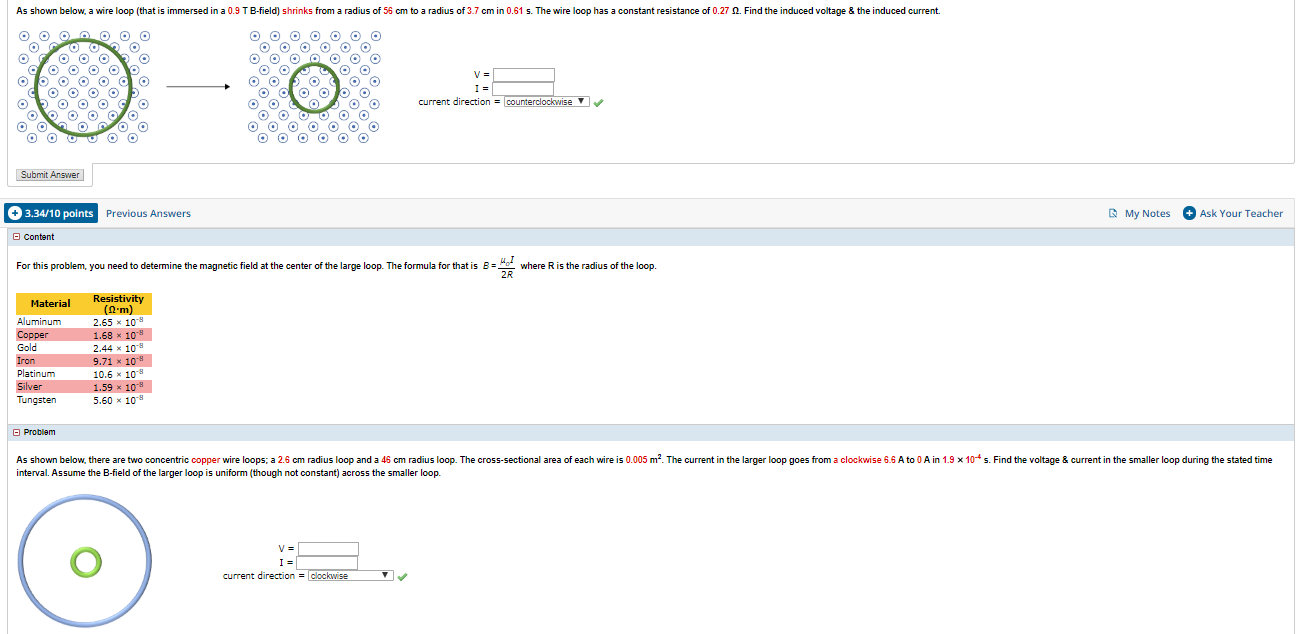Click the V input field in the second problem
The width and height of the screenshot is (1298, 634).
click(329, 548)
